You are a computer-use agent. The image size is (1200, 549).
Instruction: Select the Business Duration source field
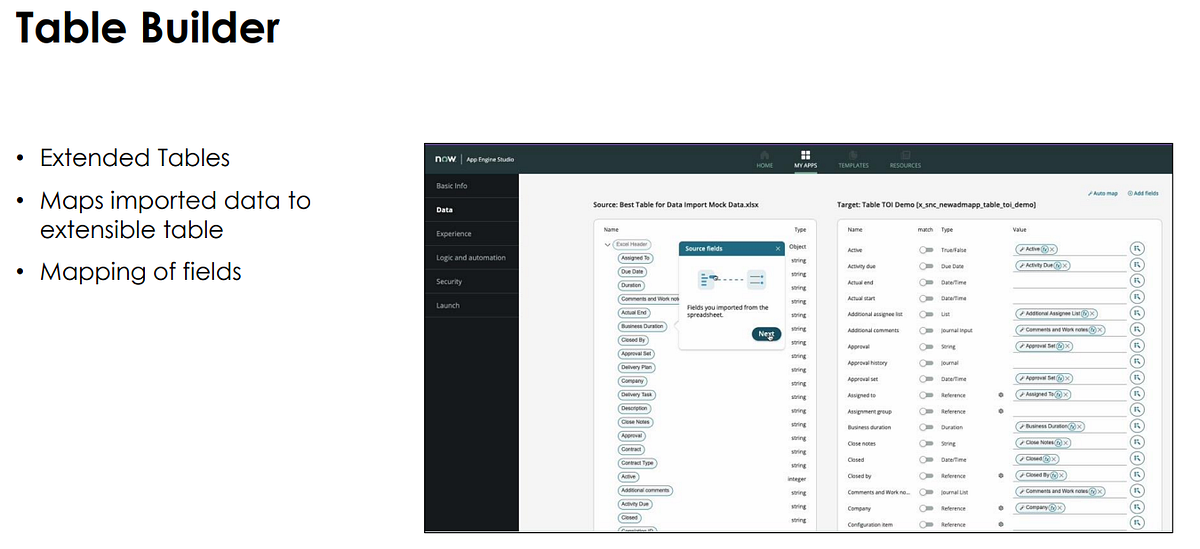(642, 326)
